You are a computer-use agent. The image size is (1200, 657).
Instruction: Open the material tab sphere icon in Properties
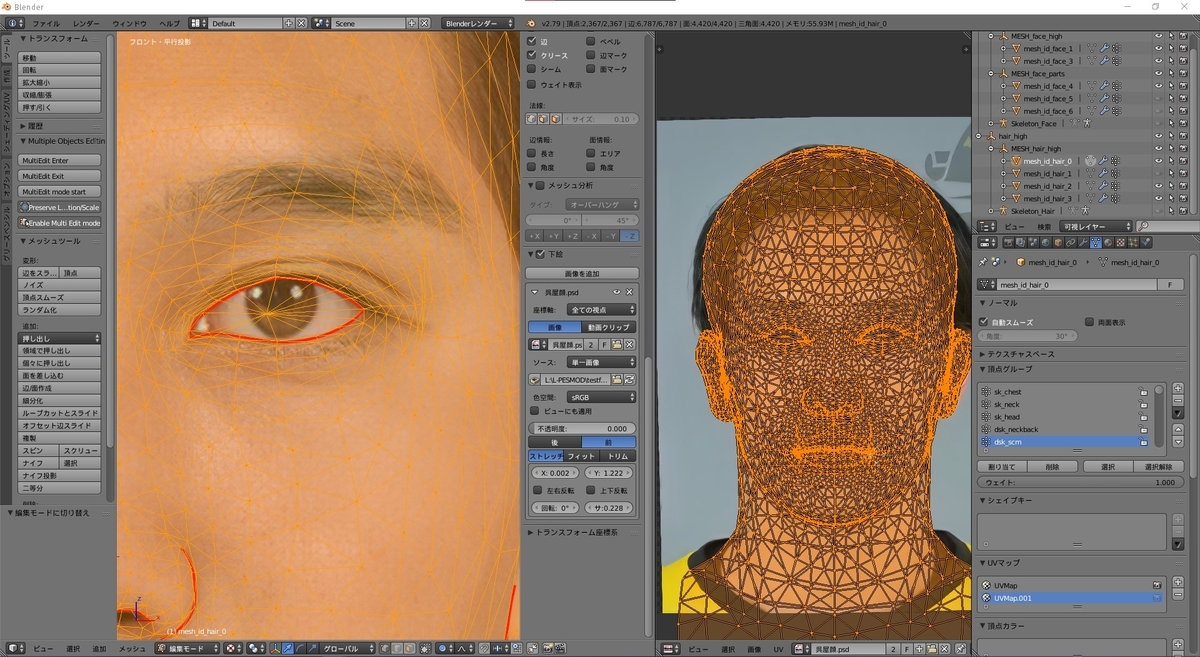[x=1108, y=243]
